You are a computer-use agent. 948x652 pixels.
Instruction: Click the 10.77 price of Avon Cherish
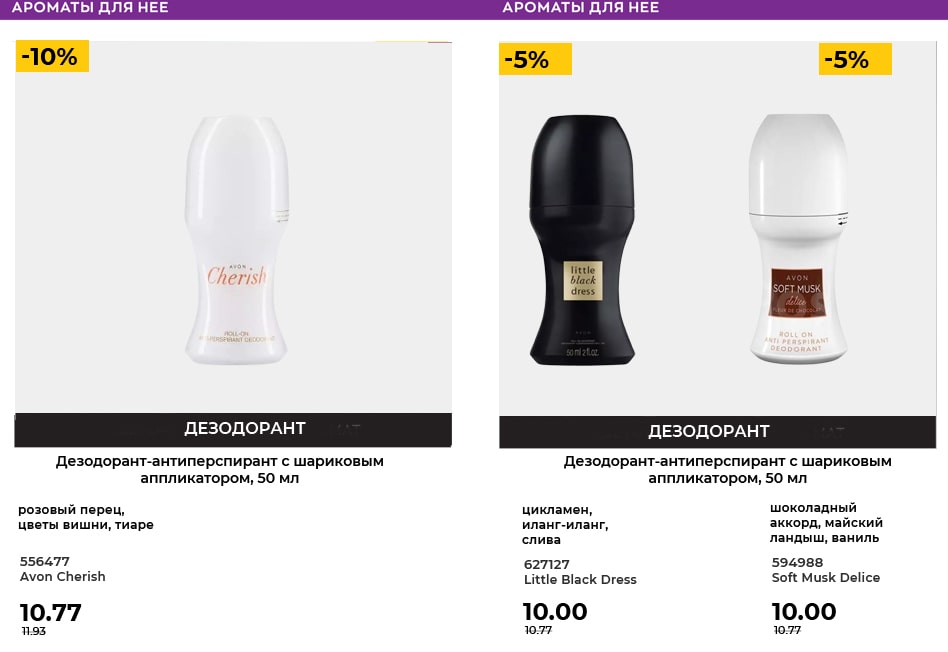(x=51, y=613)
